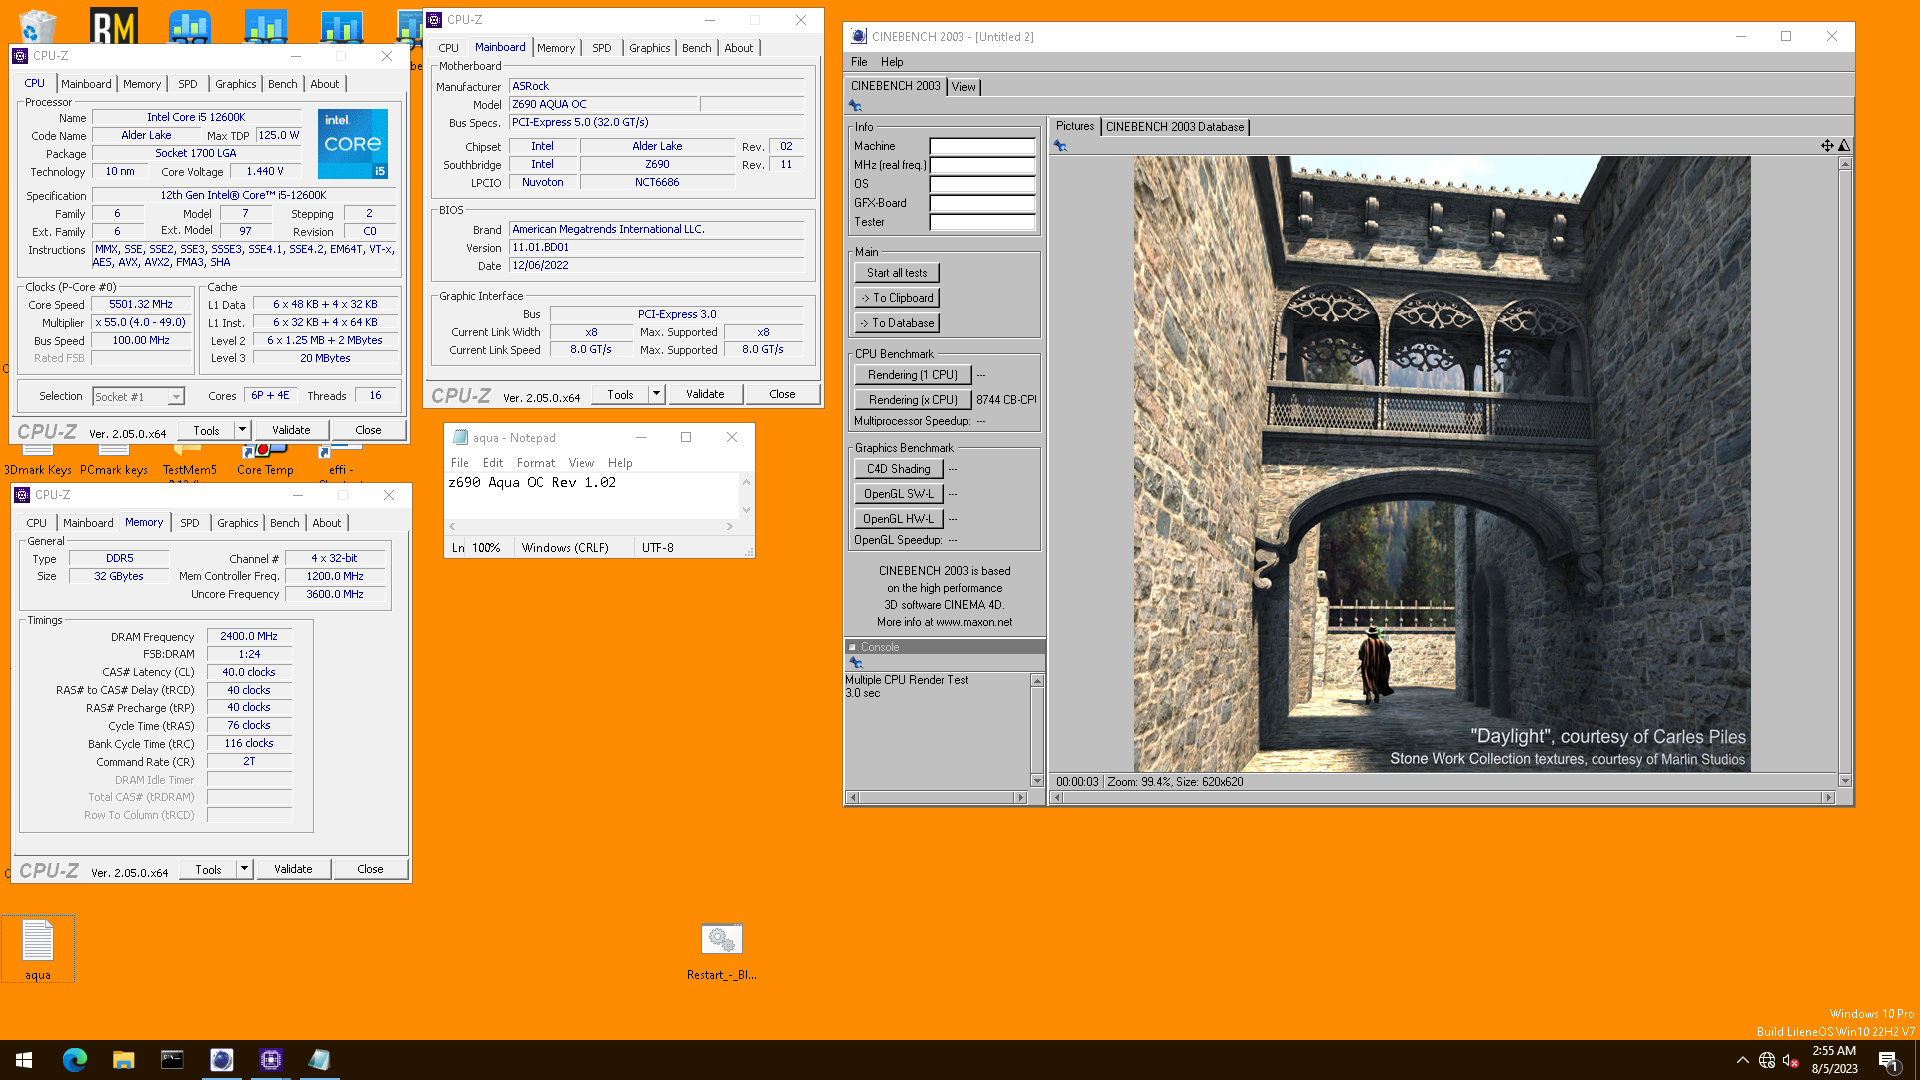This screenshot has height=1080, width=1920.
Task: Click To Database button in Cinebench
Action: click(x=897, y=323)
